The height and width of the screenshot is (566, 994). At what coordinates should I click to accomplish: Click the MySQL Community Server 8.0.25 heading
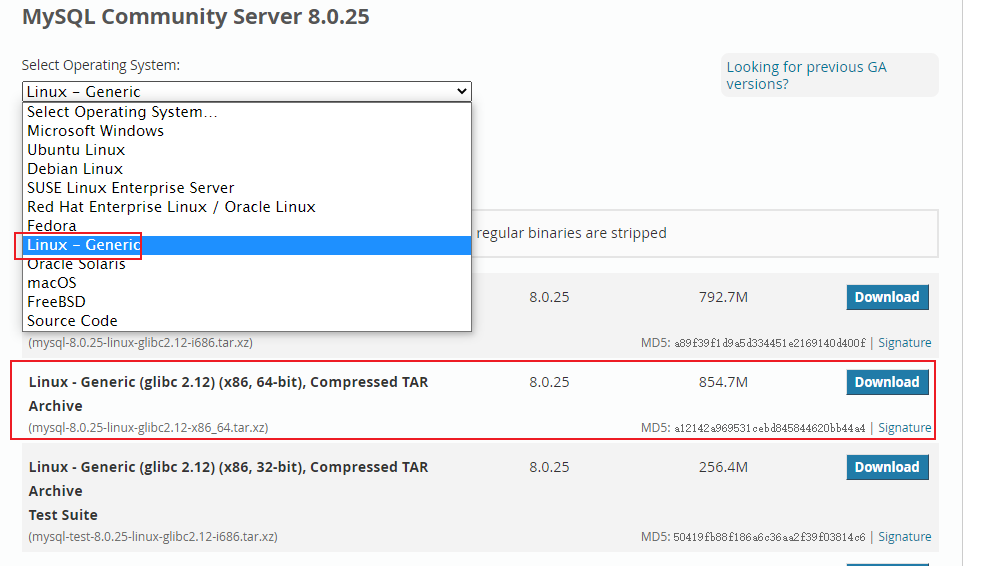[x=196, y=16]
